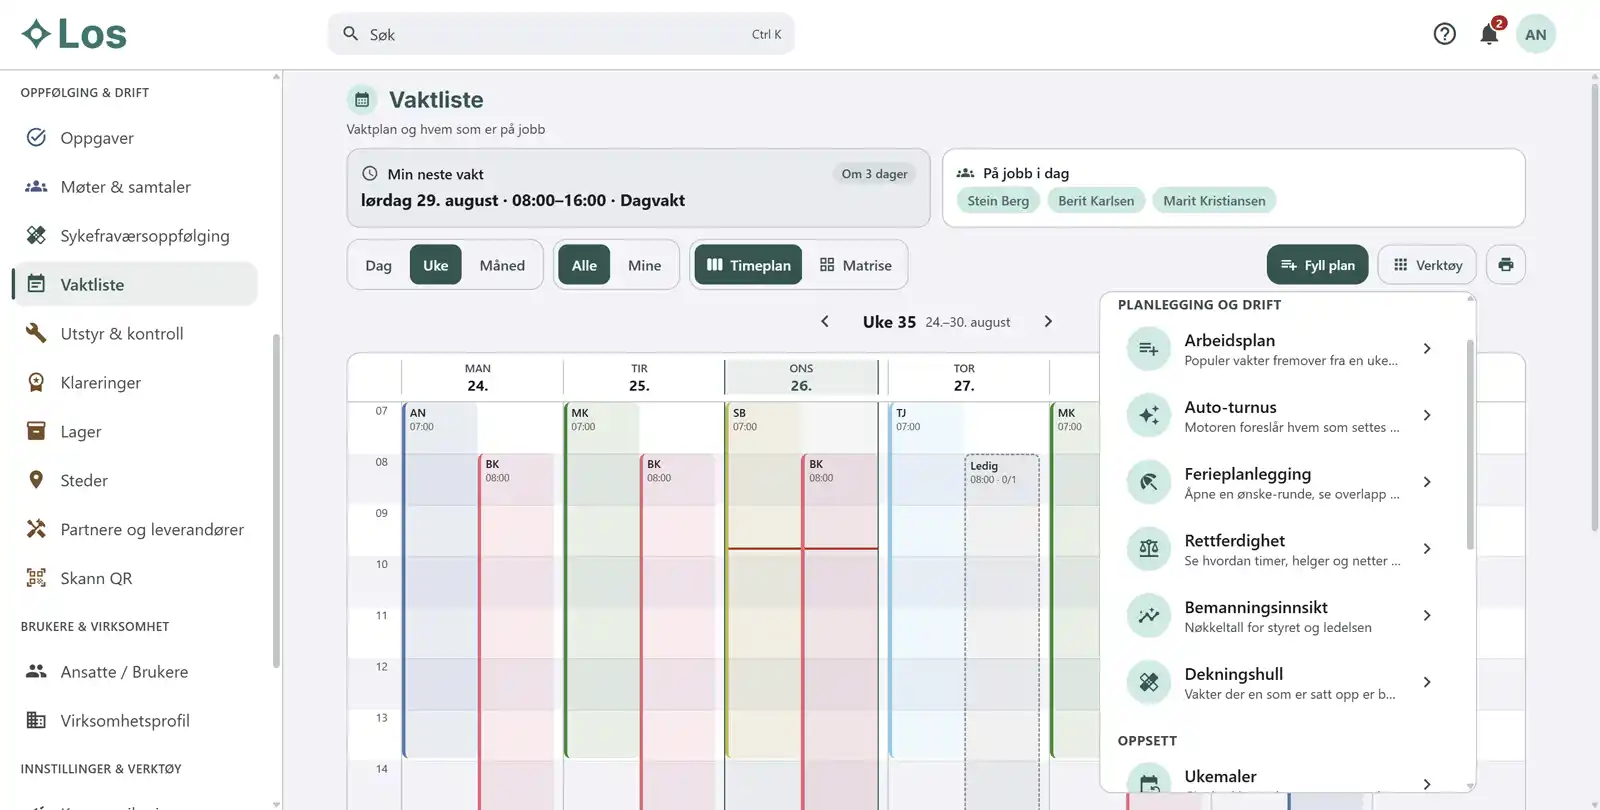
Task: Click the Auto-turnus sparkle icon
Action: (1148, 415)
